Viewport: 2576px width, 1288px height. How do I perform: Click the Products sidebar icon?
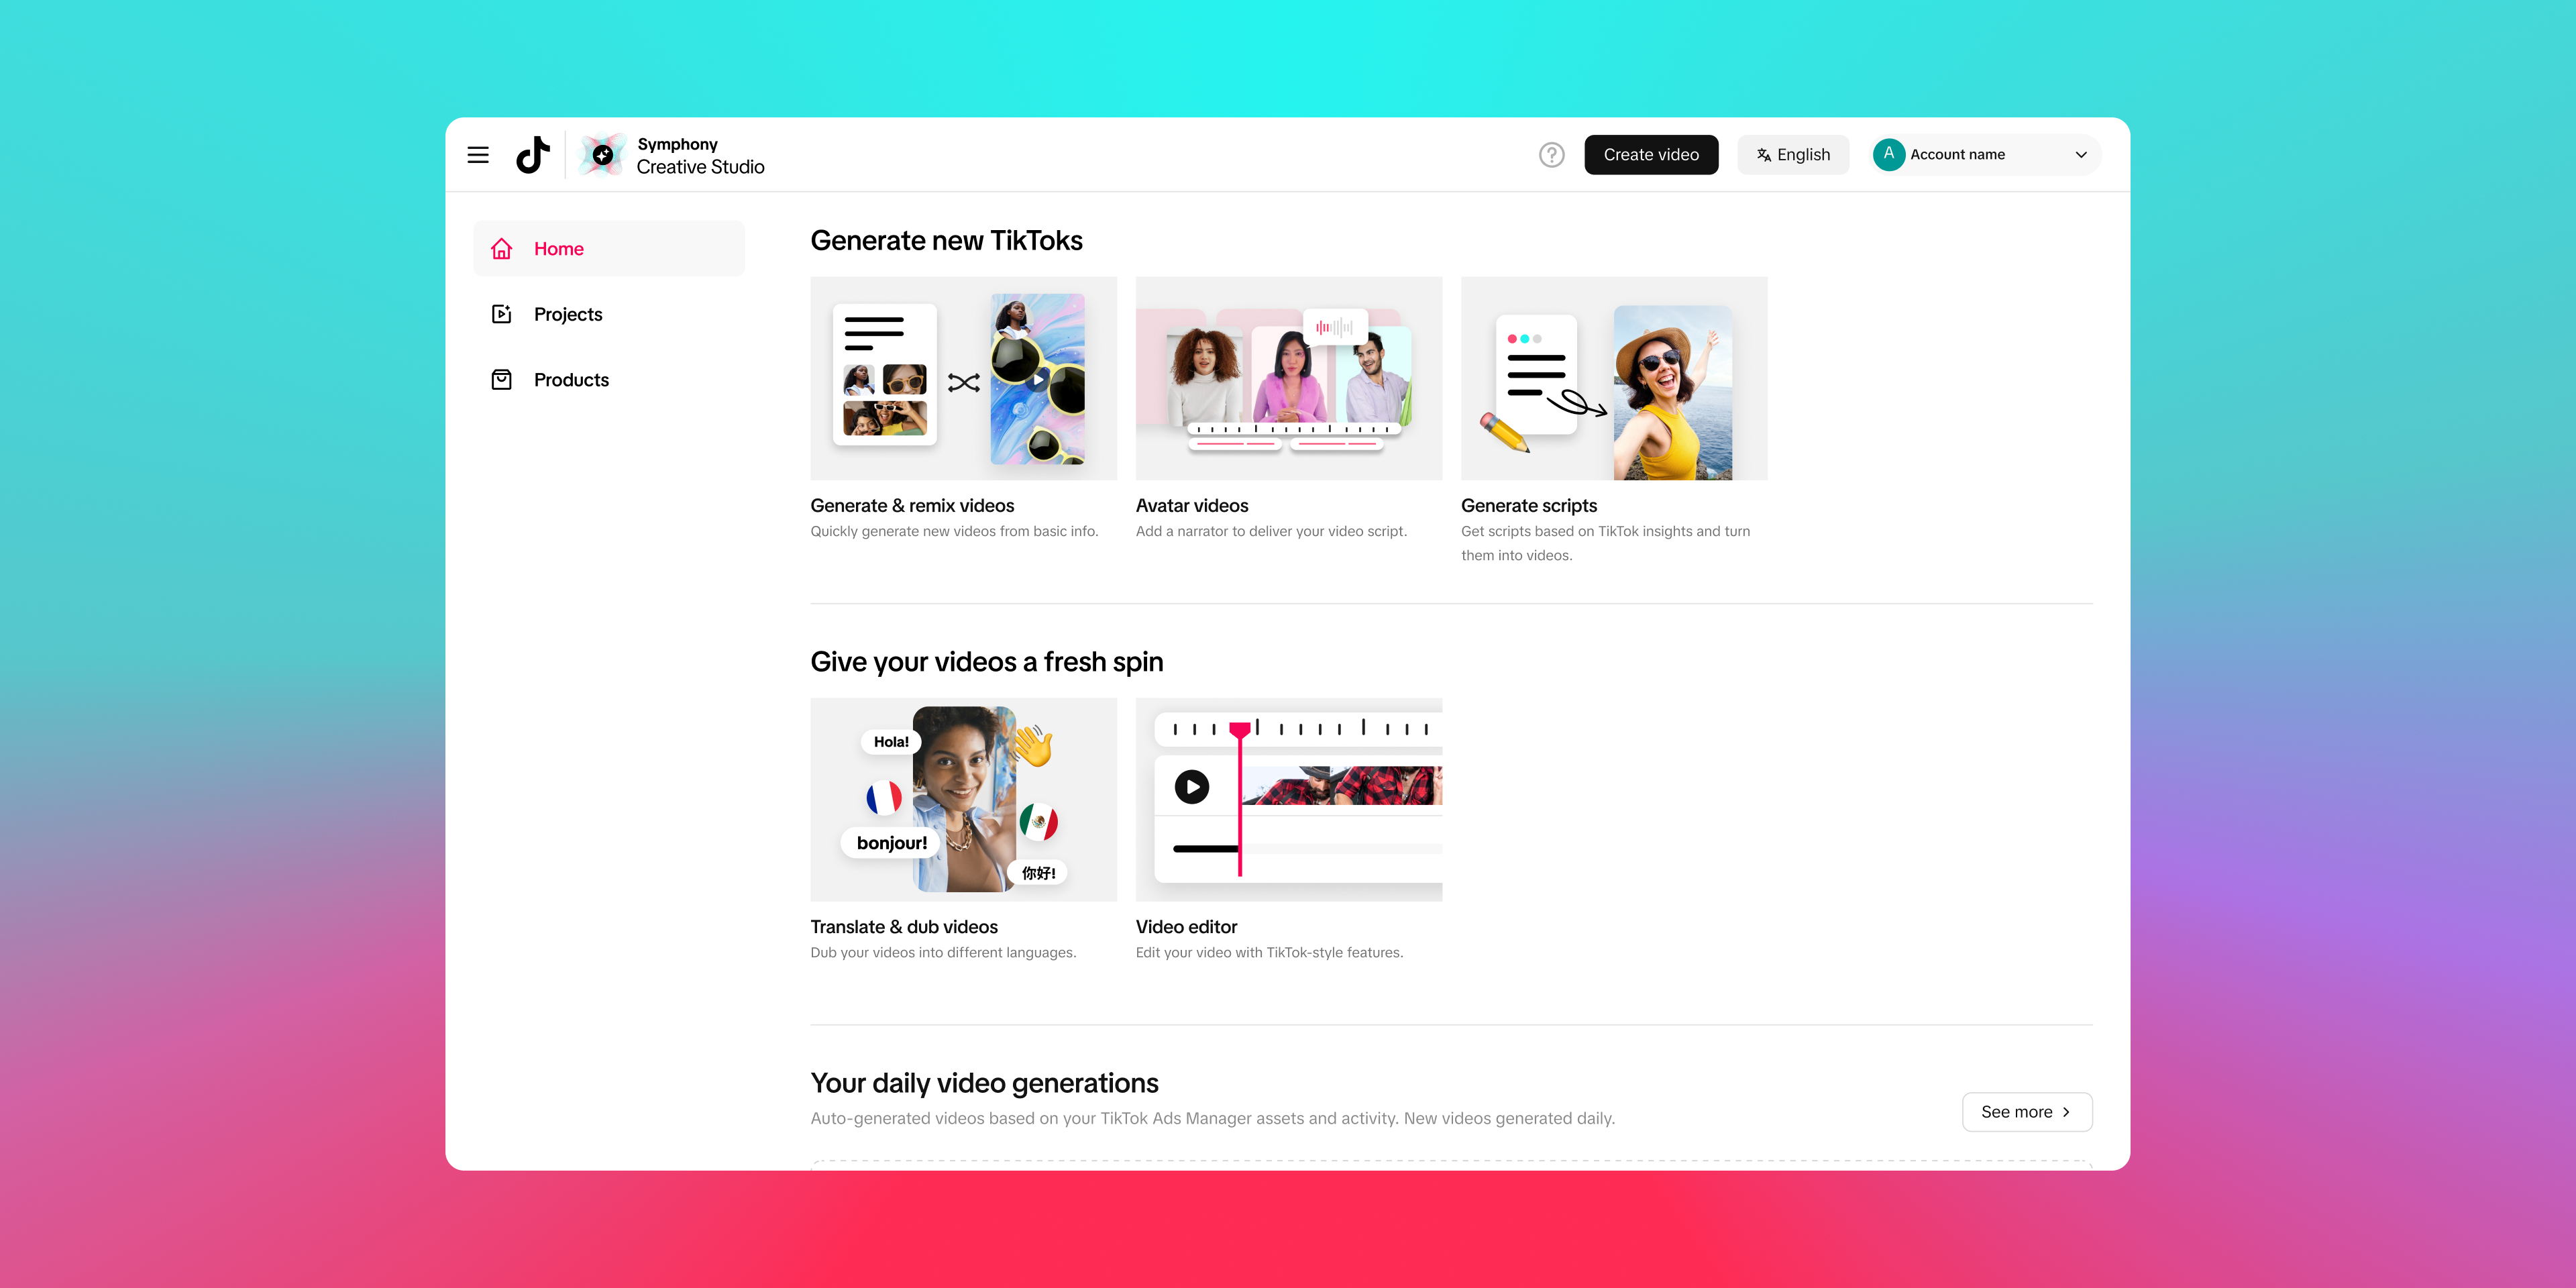click(501, 380)
